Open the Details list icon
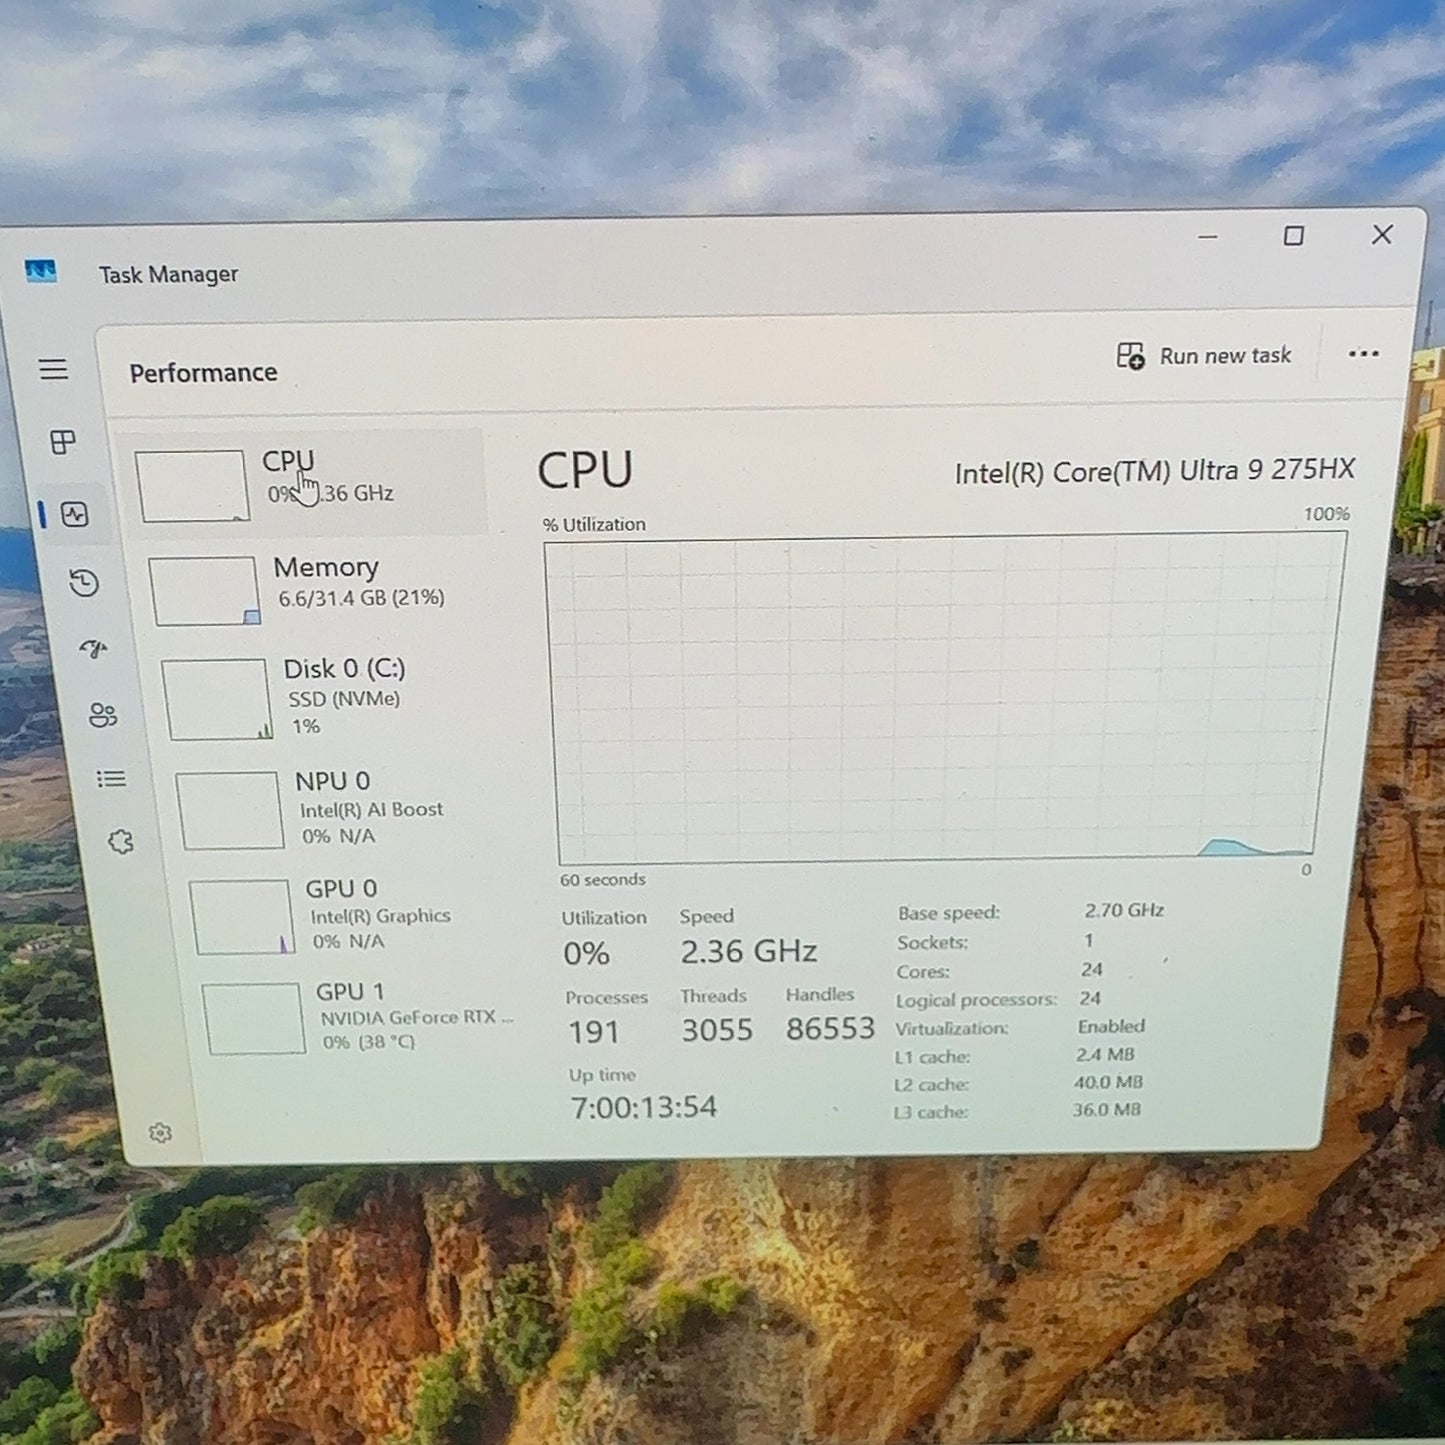 [111, 779]
